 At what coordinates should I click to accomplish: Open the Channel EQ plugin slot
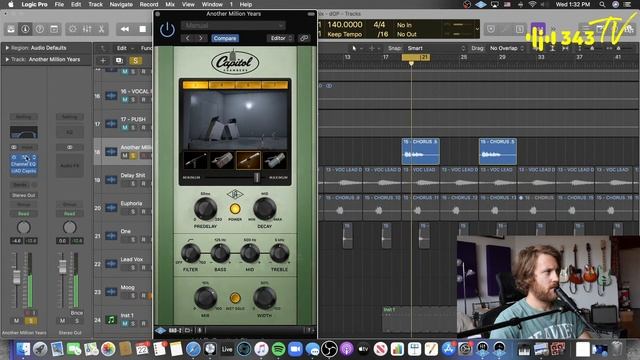pyautogui.click(x=23, y=164)
